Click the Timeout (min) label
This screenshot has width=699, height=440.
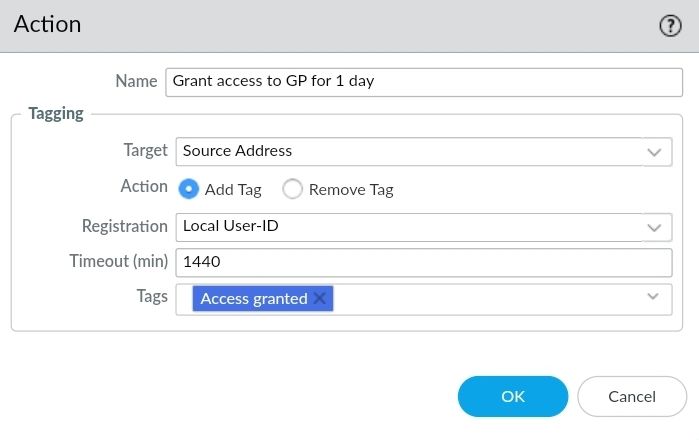pos(118,262)
